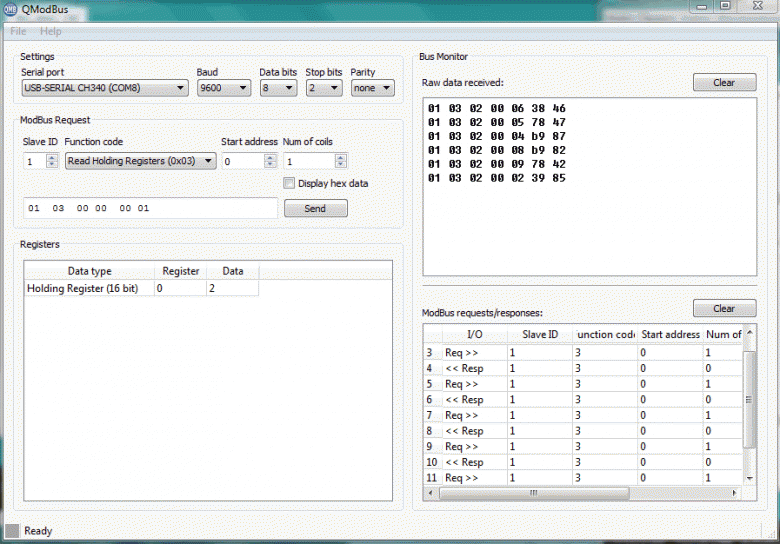Click the QModBus application icon in title bar
This screenshot has height=544, width=780.
click(x=9, y=9)
